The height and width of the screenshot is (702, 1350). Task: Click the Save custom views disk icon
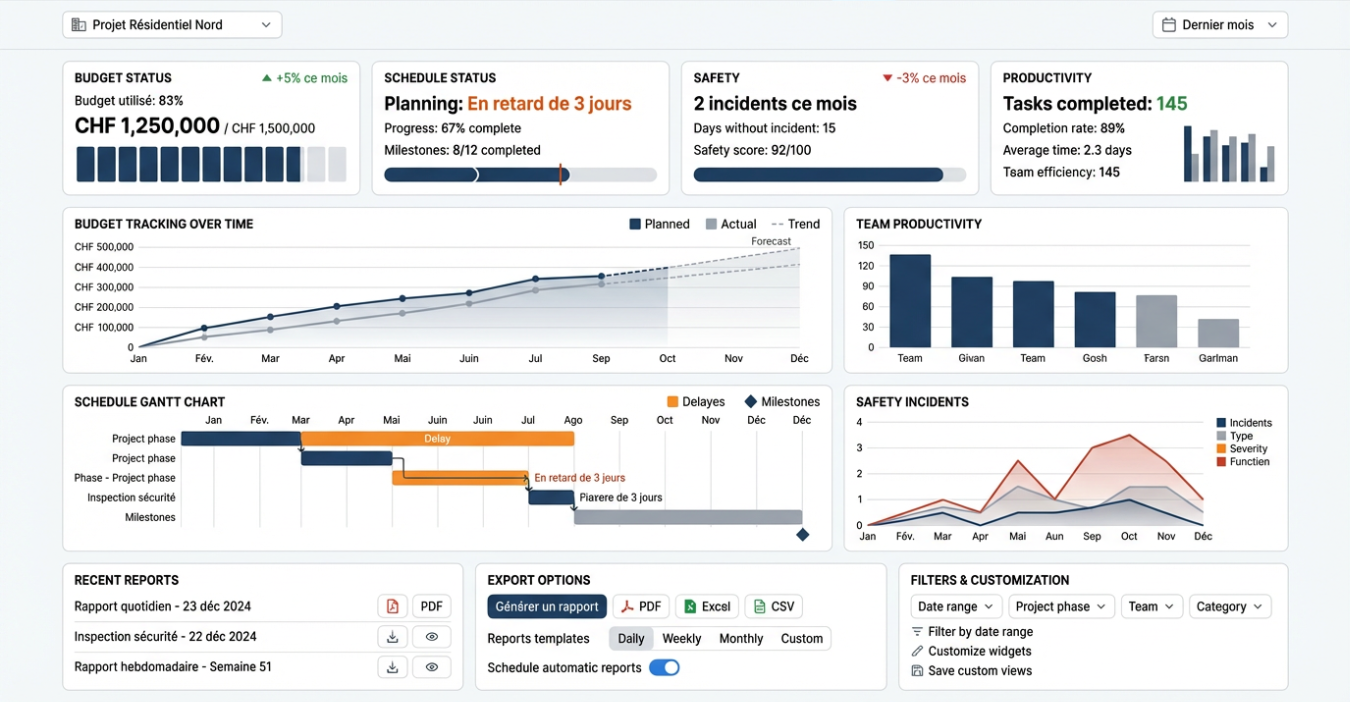click(x=917, y=671)
